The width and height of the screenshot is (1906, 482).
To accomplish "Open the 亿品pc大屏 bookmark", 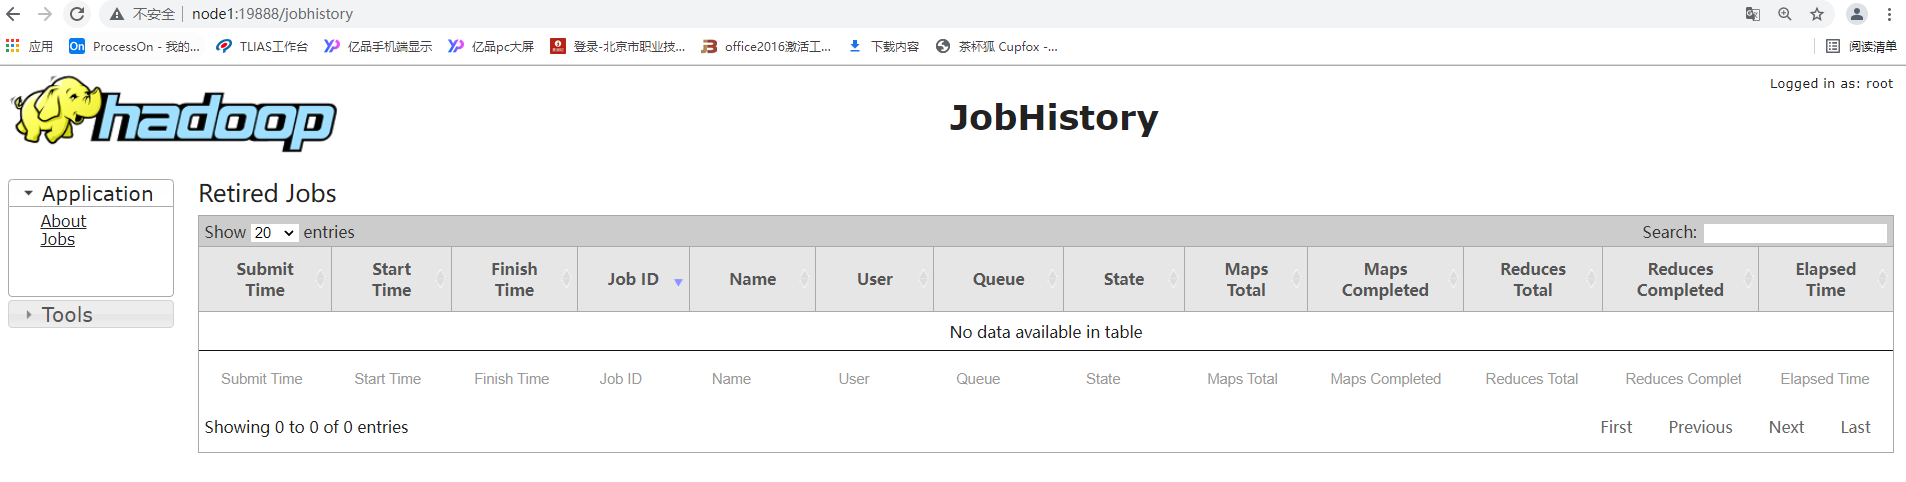I will tap(491, 46).
